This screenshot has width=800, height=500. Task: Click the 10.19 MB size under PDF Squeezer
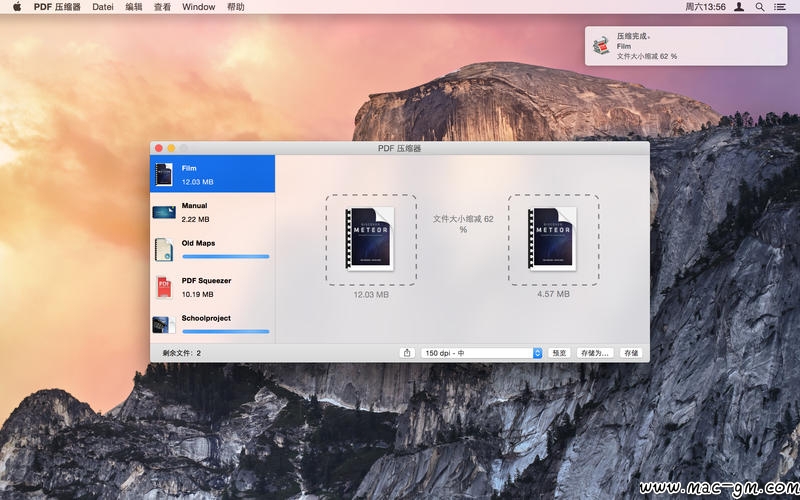point(197,294)
